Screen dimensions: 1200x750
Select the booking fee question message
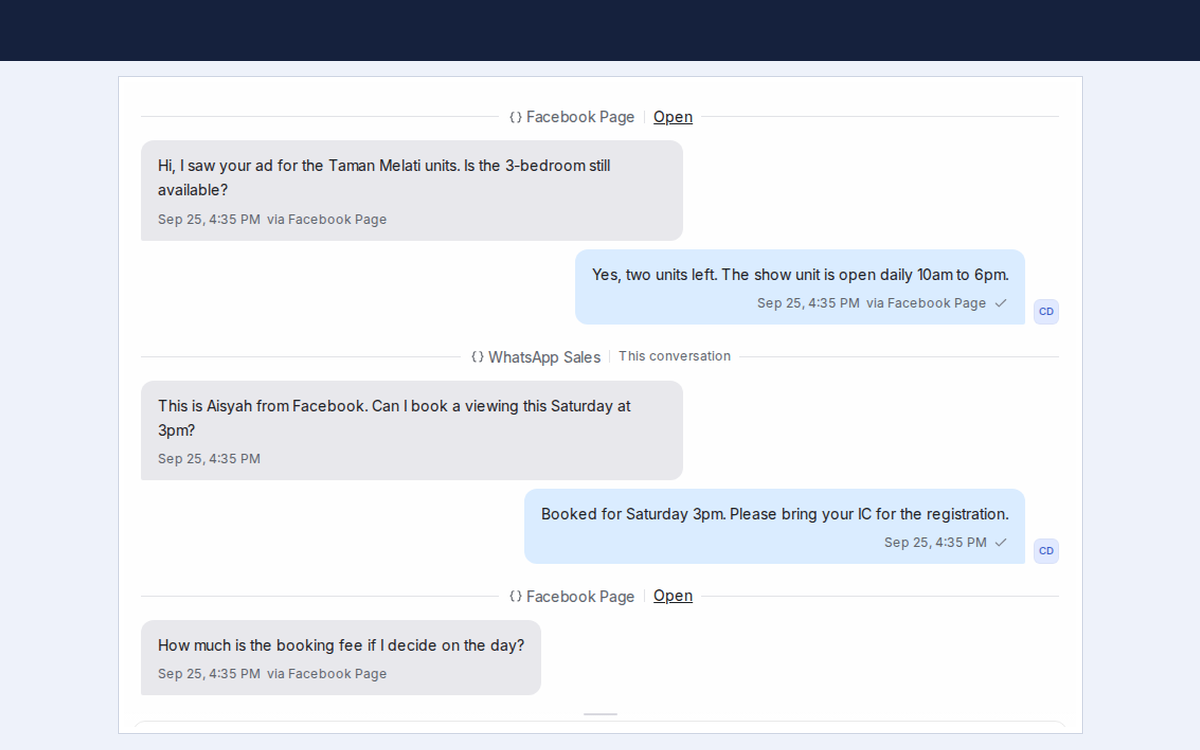coord(341,657)
